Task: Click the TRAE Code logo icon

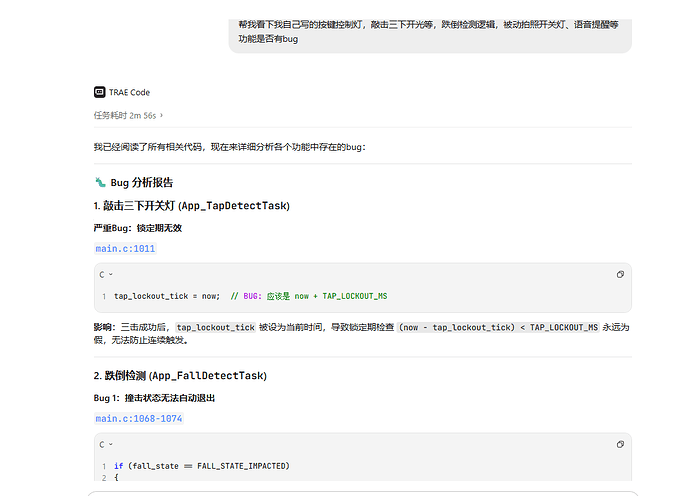Action: pyautogui.click(x=99, y=92)
